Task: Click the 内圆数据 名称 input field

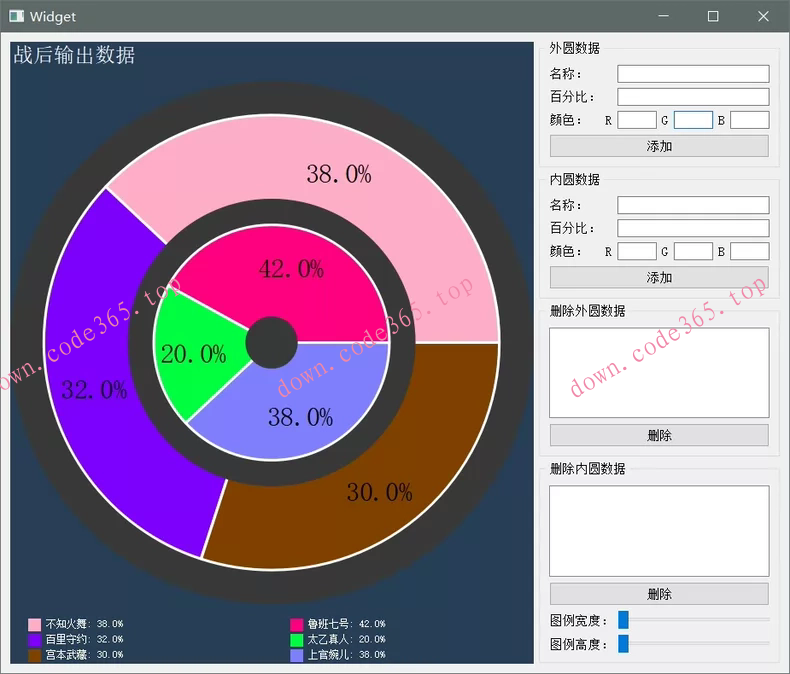Action: click(693, 205)
